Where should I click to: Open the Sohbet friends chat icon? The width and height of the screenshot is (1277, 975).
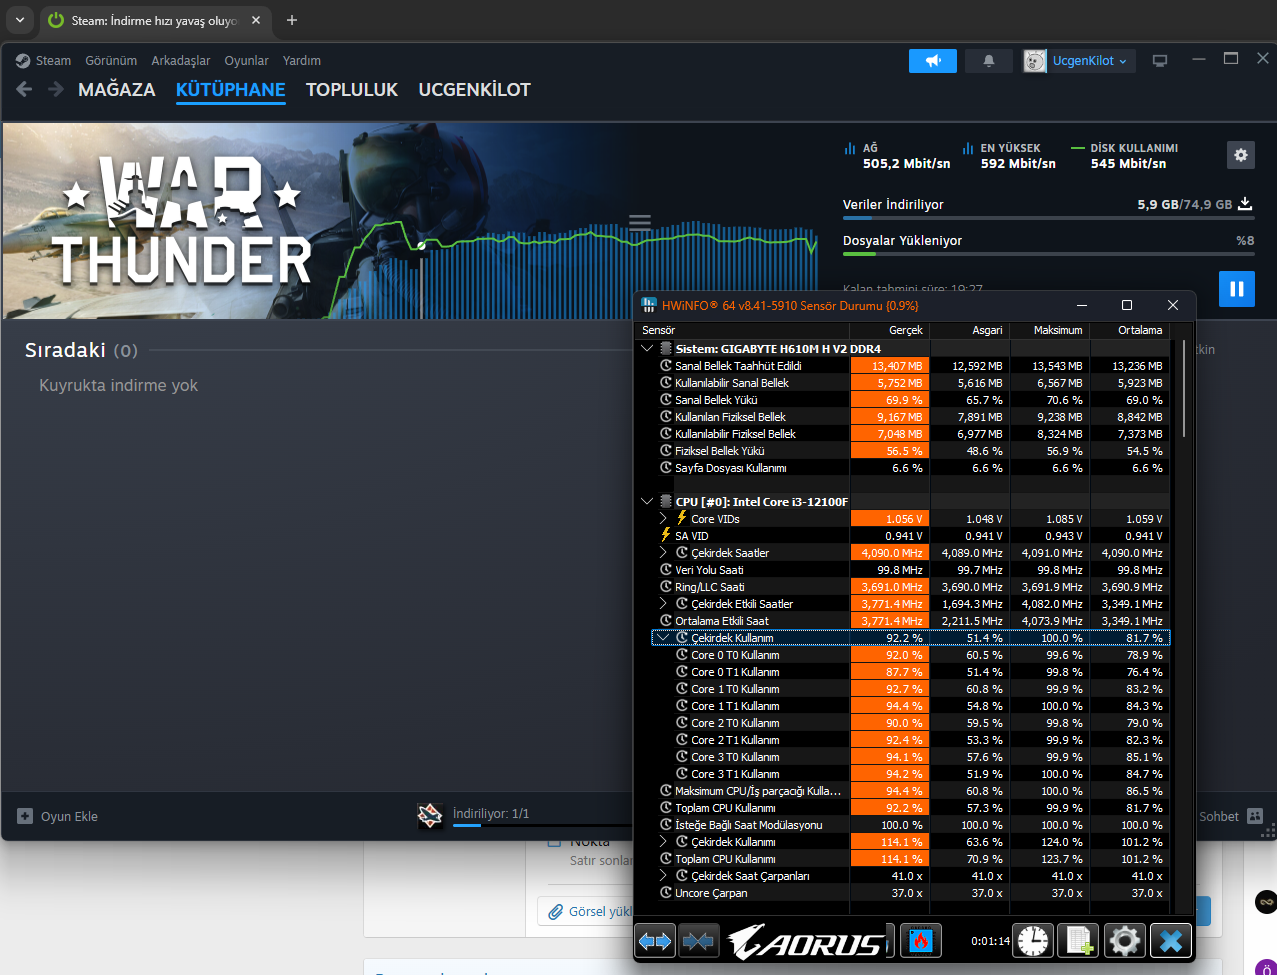click(x=1255, y=816)
